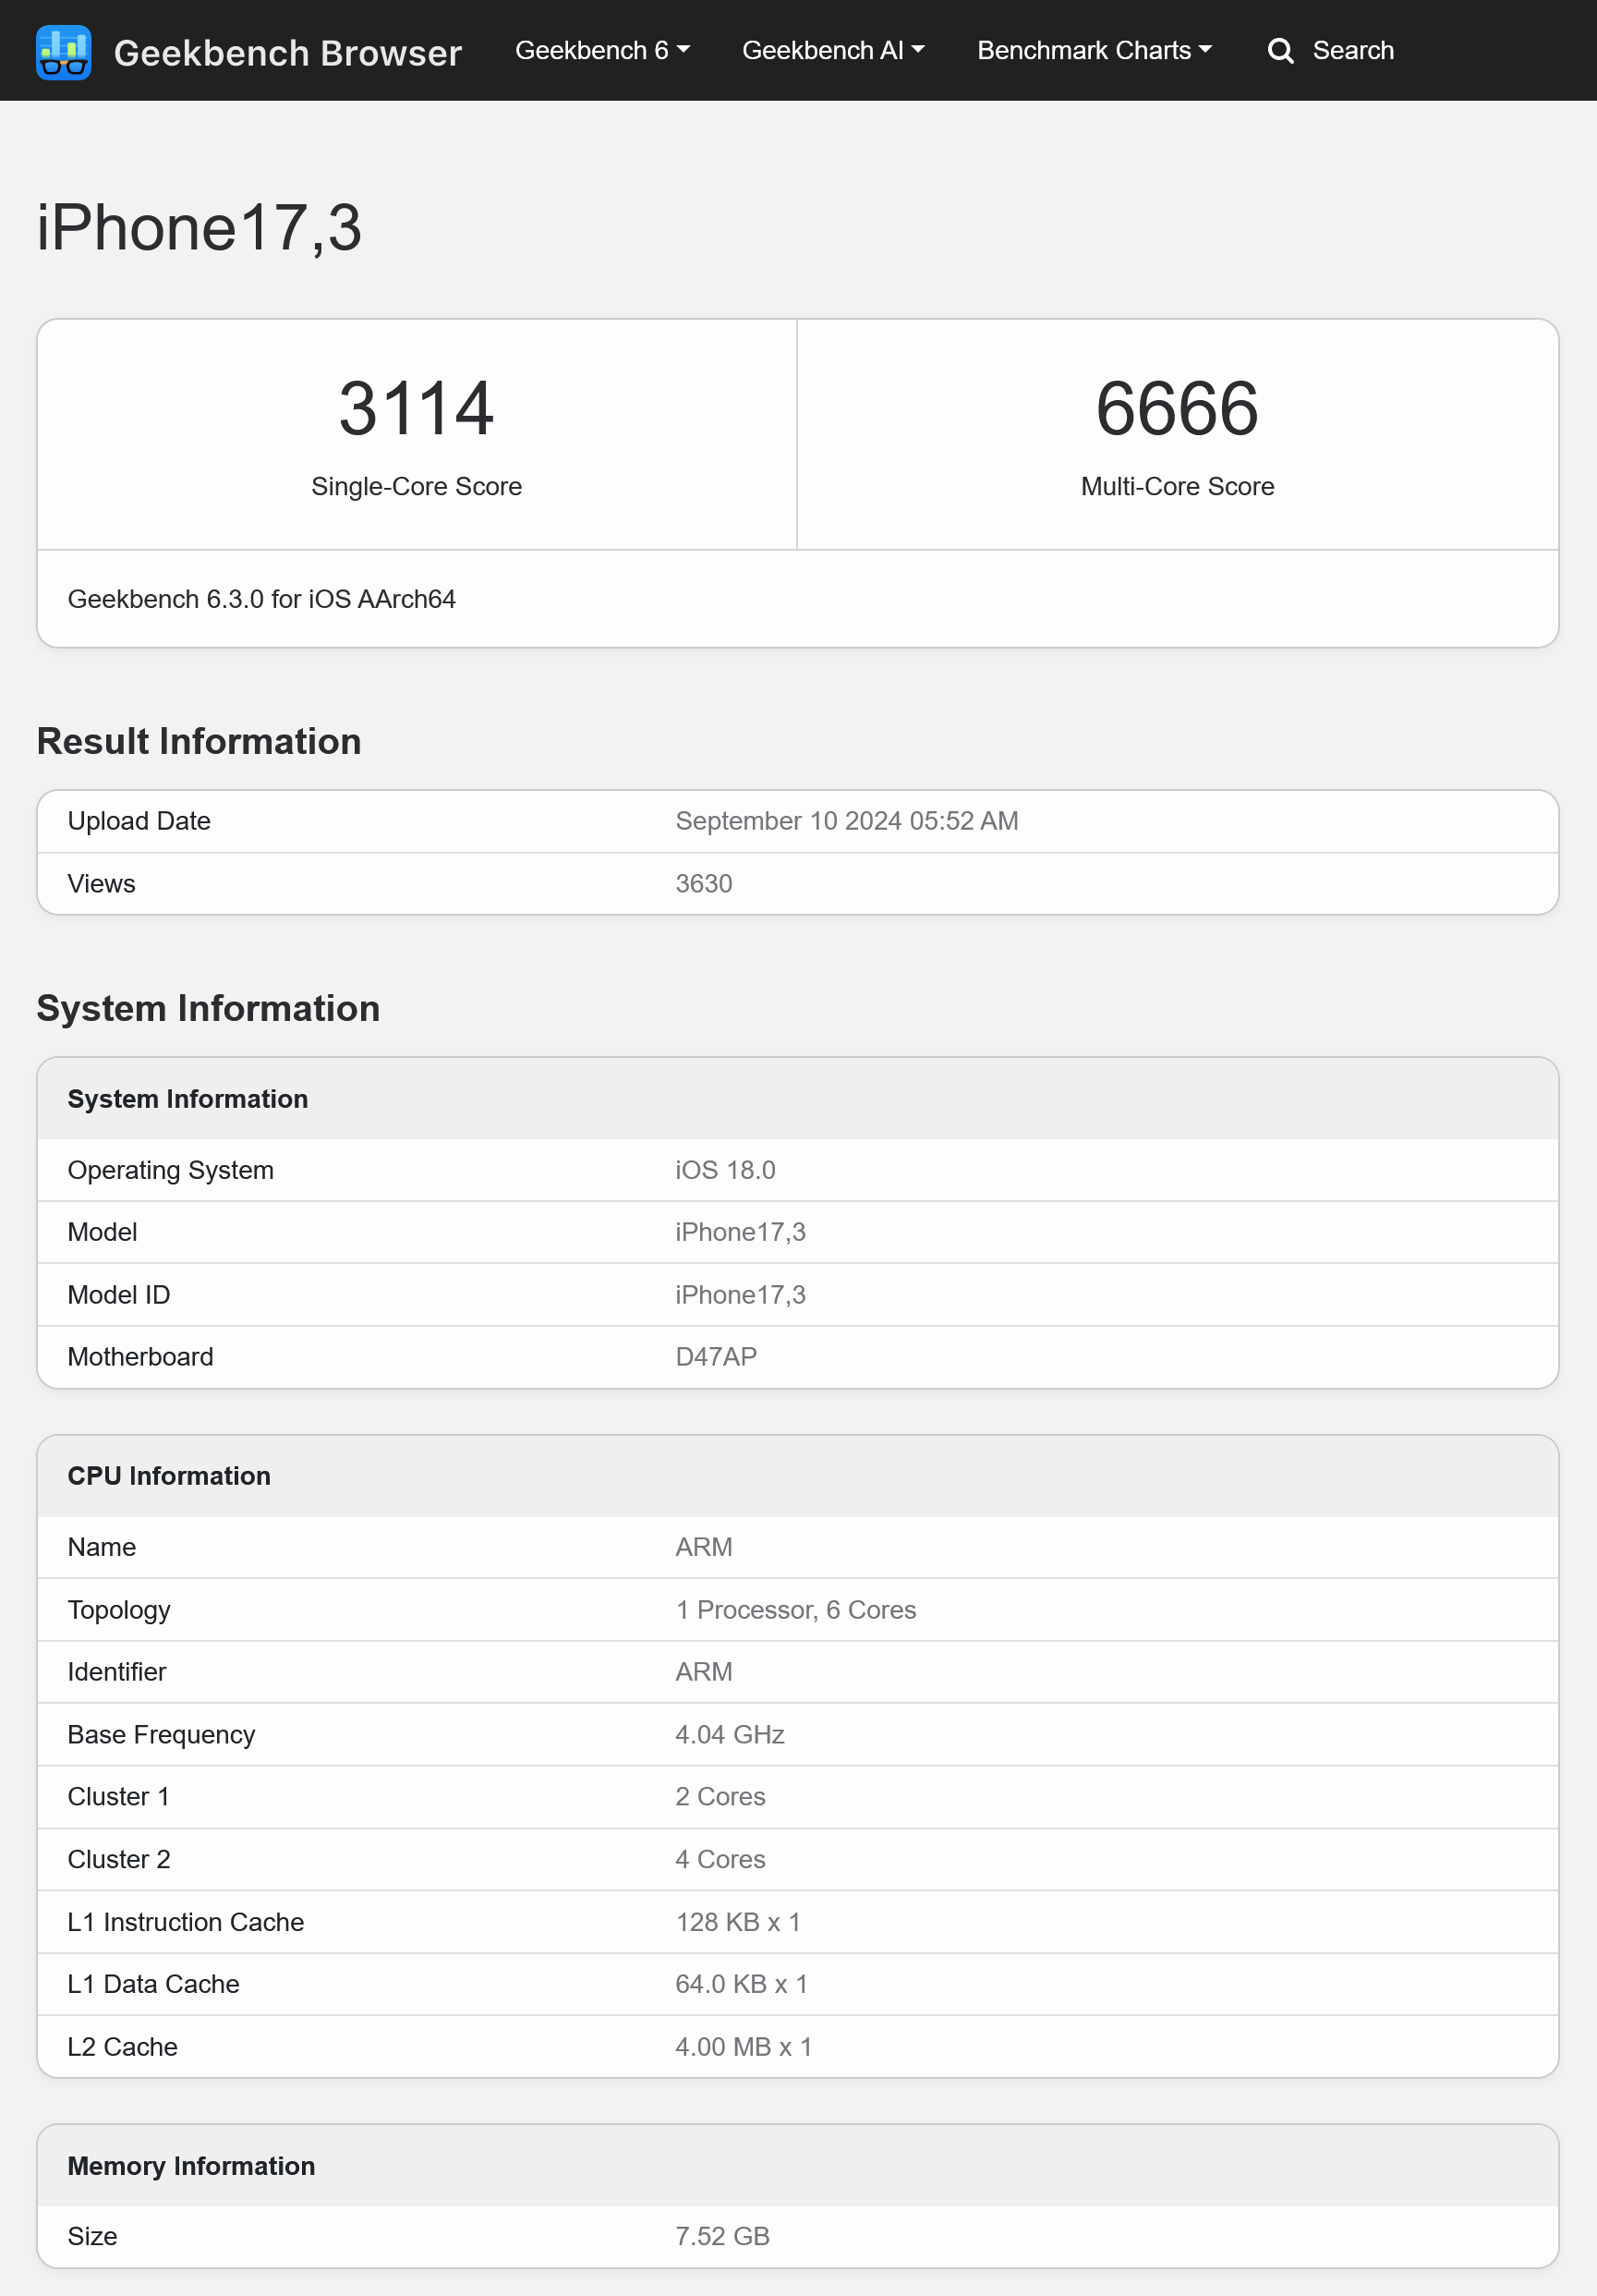
Task: Click the L1 Data Cache value 64.0 KB x 1
Action: coord(741,1984)
